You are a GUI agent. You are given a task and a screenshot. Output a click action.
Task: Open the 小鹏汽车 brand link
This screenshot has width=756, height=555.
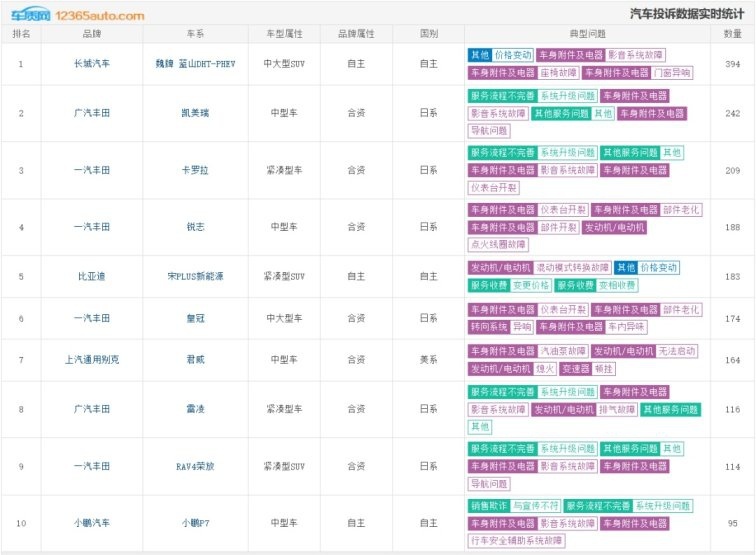(92, 523)
